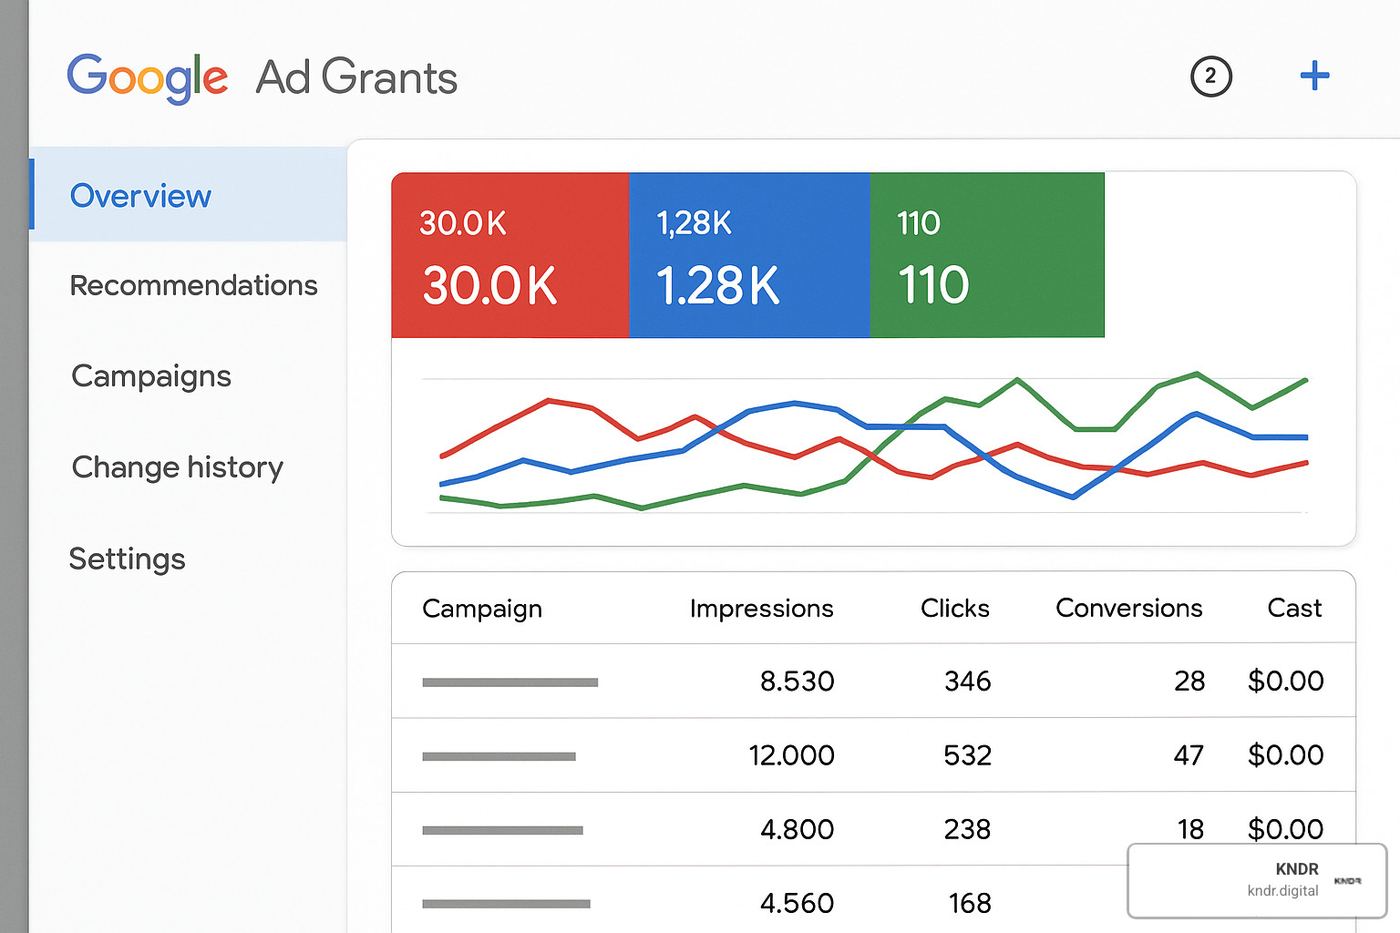Select the blue 1.28K metric tile
This screenshot has width=1400, height=933.
749,255
